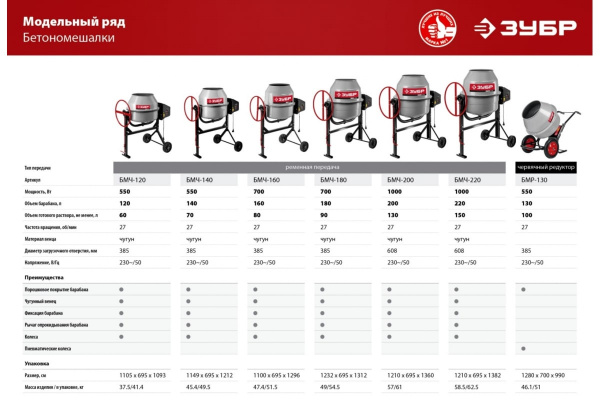Screen dimensions: 600x400
Task: Select the БМЧ-120 article cell
Action: [x=142, y=180]
